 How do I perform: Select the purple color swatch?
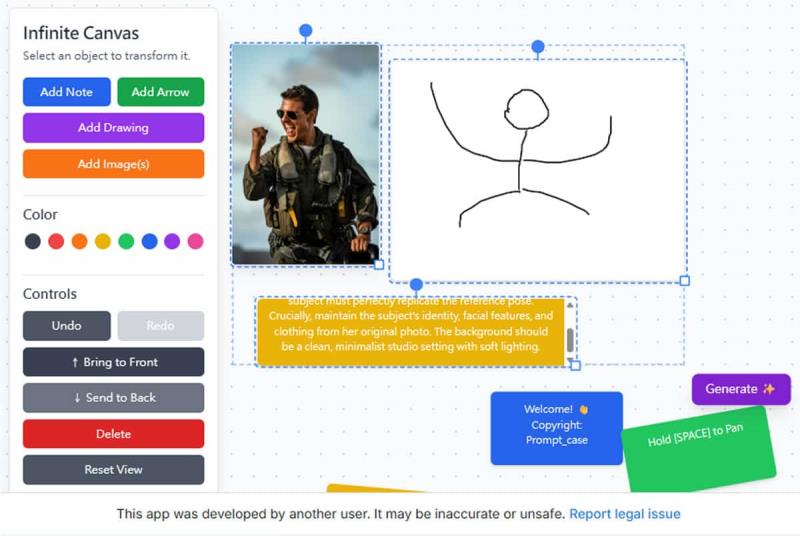[x=172, y=241]
